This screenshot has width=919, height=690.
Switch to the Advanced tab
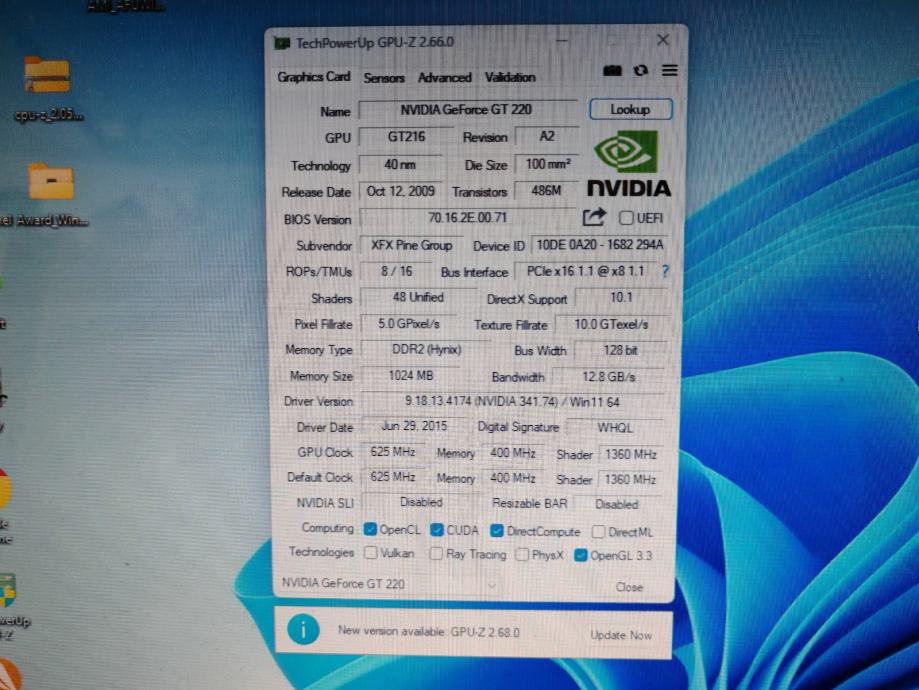(444, 77)
